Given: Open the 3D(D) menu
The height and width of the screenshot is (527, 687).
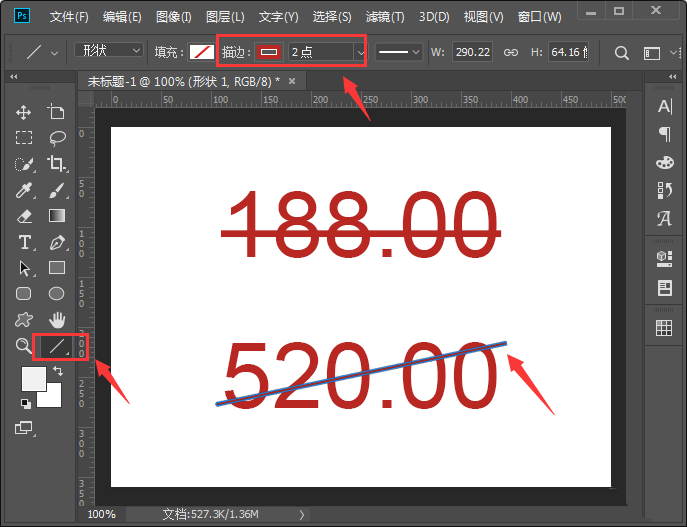Looking at the screenshot, I should (x=434, y=17).
